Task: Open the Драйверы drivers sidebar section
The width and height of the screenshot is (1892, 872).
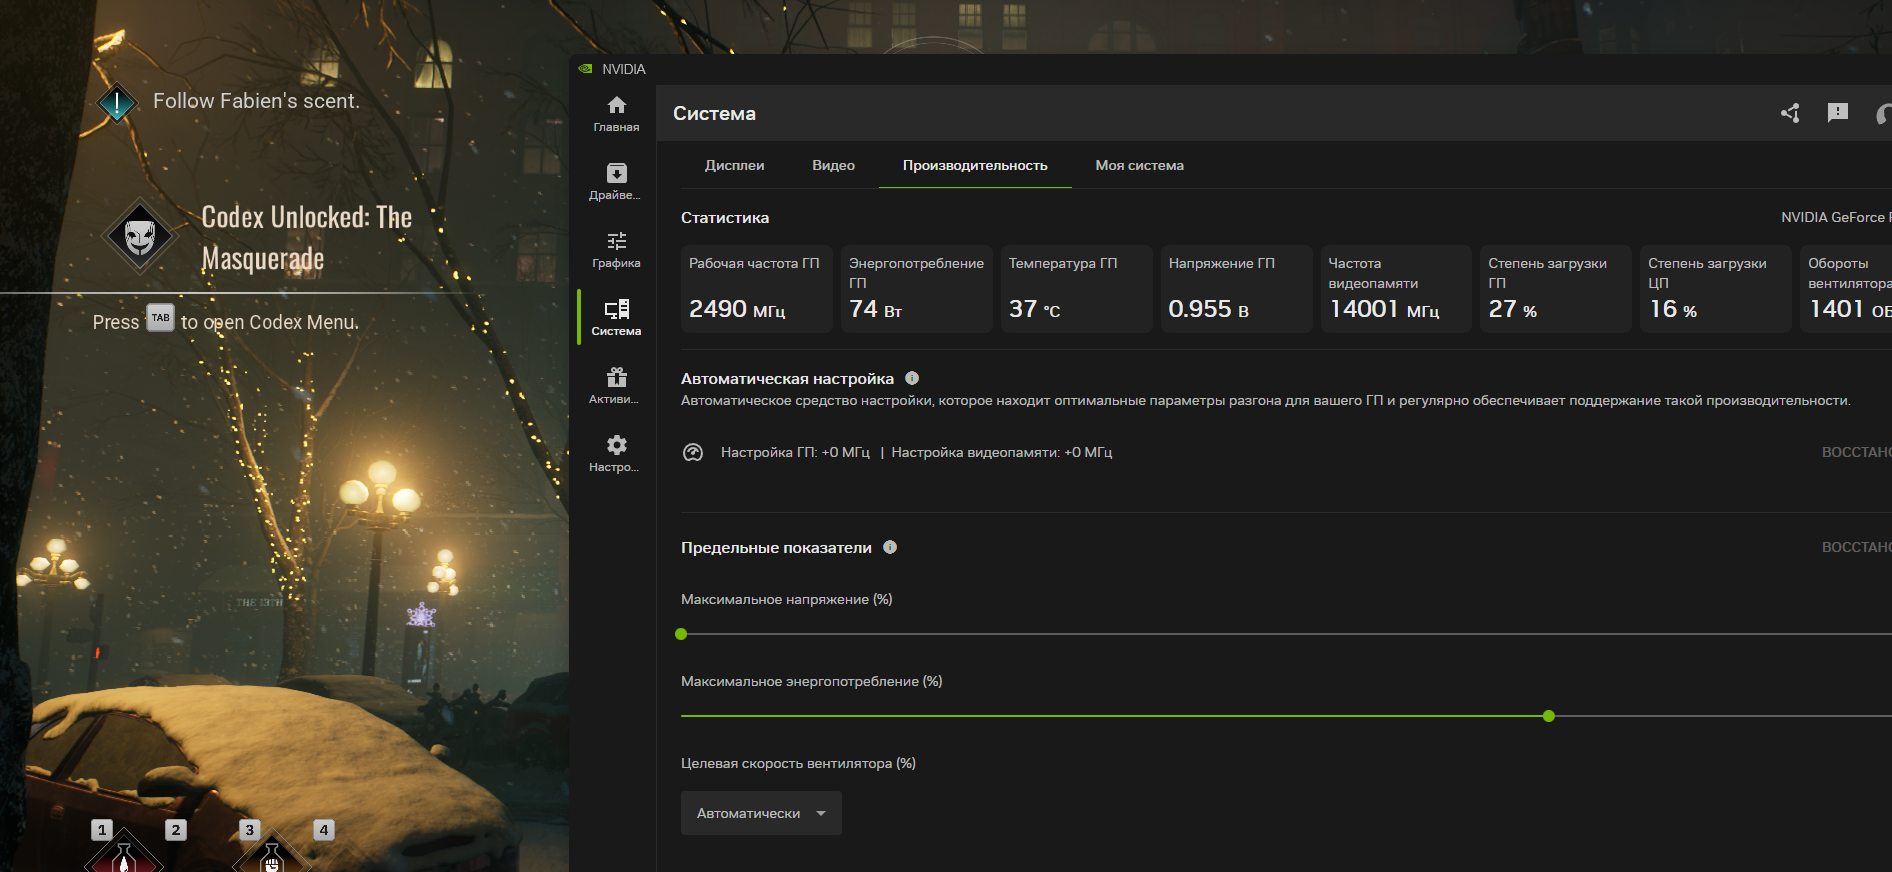Action: pyautogui.click(x=616, y=182)
